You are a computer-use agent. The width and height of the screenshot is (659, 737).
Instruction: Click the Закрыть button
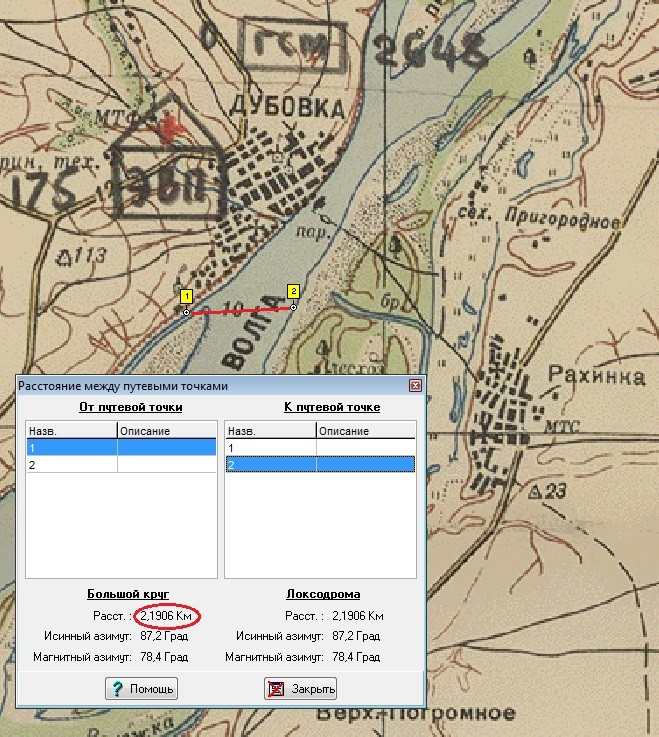[300, 689]
